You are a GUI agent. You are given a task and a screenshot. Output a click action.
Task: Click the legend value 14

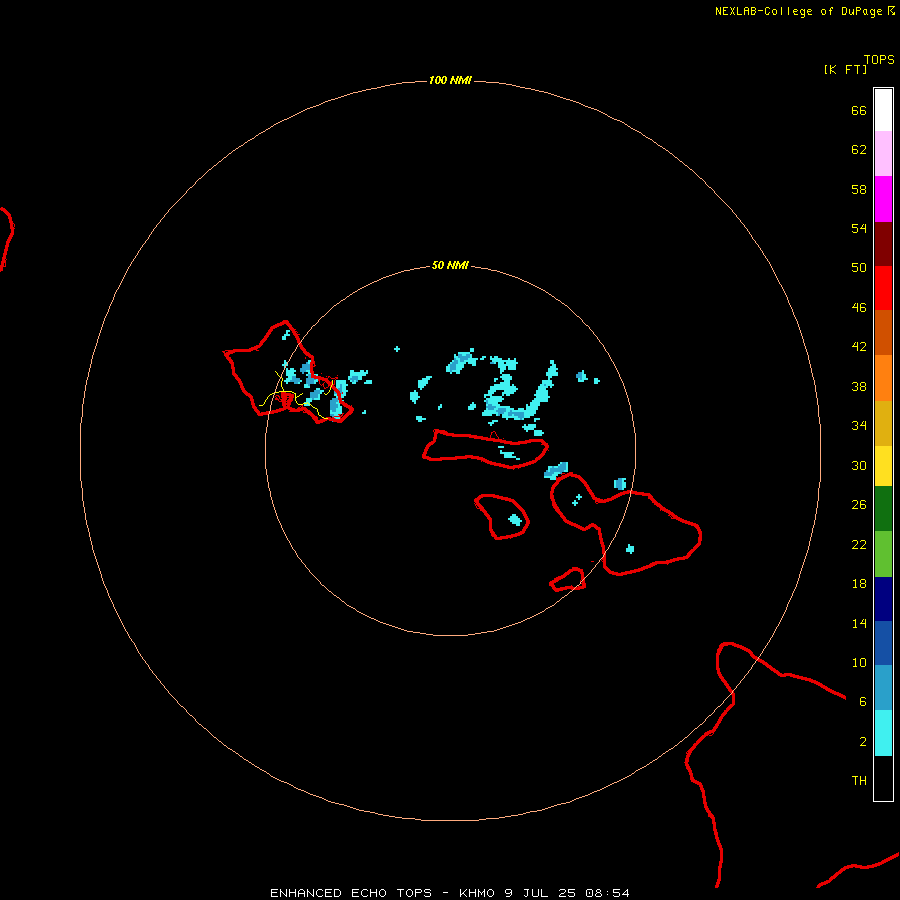(859, 623)
